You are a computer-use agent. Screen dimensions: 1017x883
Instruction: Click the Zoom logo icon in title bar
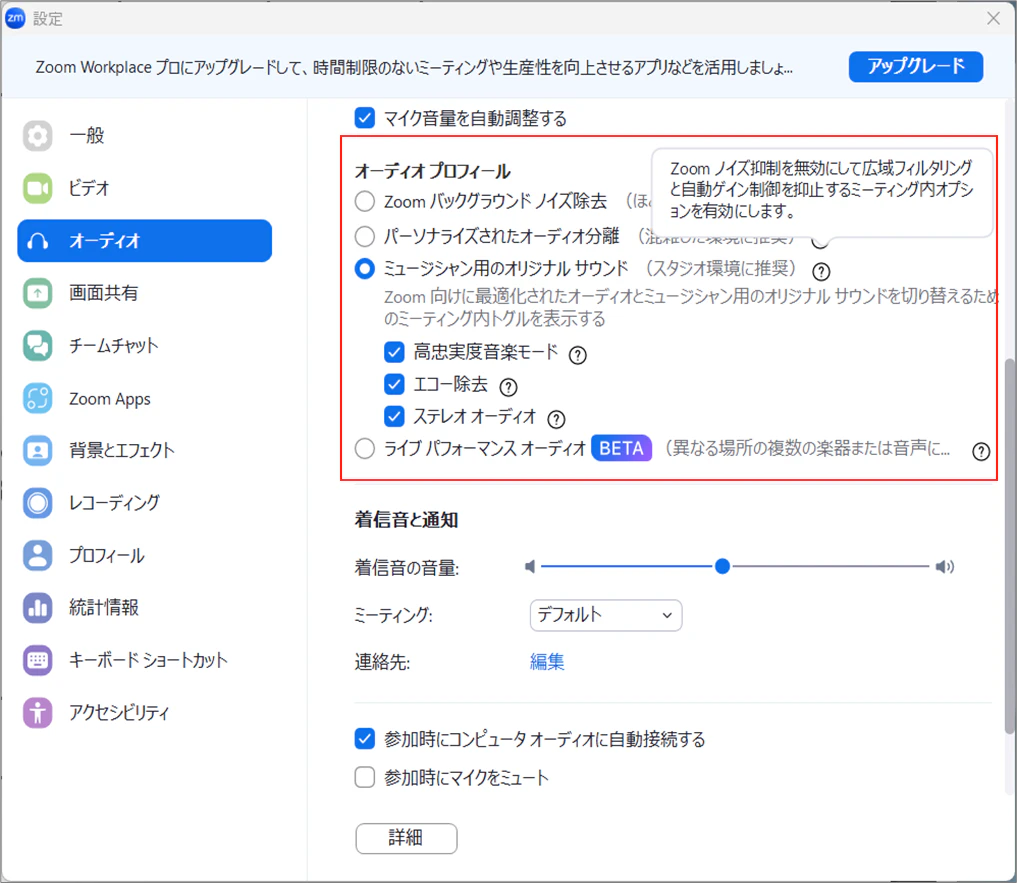tap(15, 18)
